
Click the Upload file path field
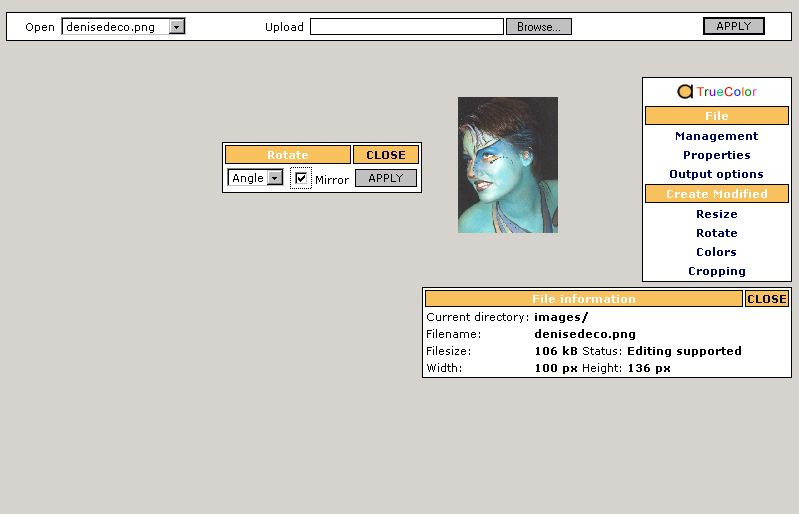point(406,27)
